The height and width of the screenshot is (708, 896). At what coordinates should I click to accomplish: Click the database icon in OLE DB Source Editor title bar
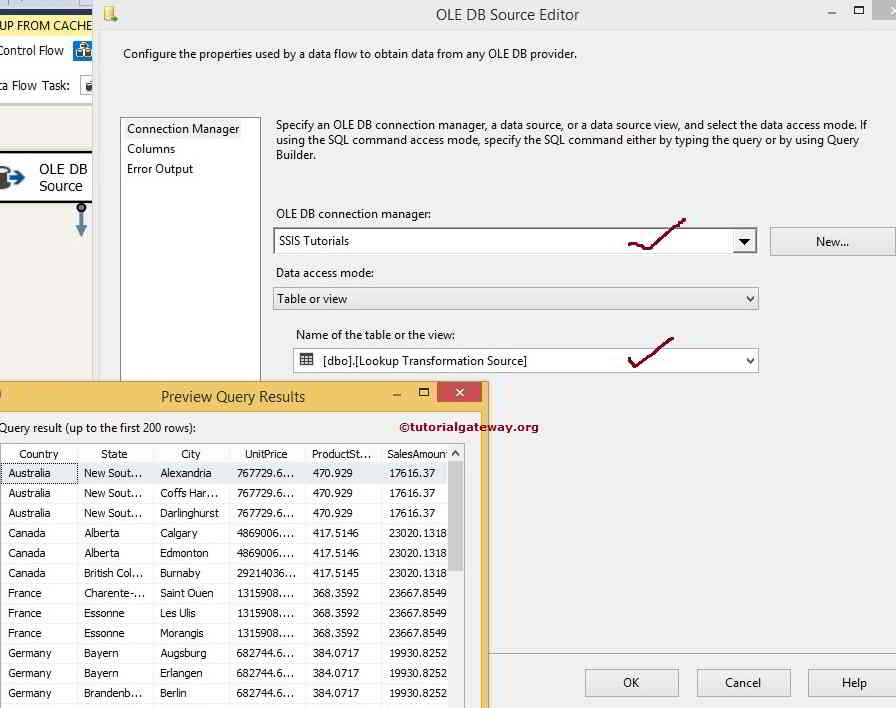pyautogui.click(x=110, y=14)
